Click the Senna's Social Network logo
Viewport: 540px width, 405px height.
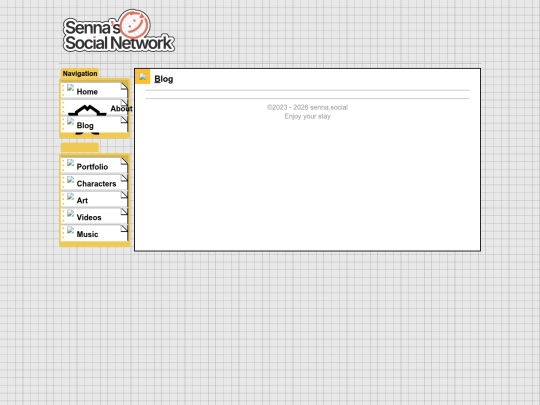coord(119,31)
